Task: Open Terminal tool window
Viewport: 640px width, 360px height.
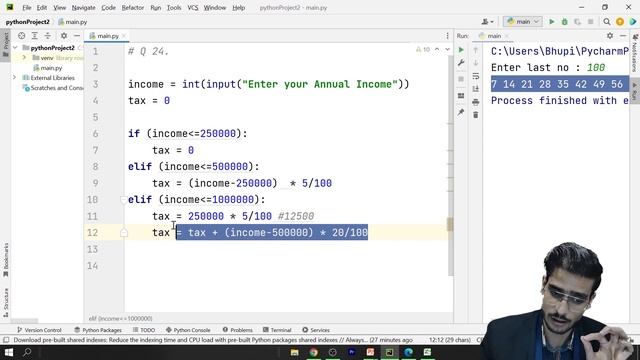Action: 277,330
